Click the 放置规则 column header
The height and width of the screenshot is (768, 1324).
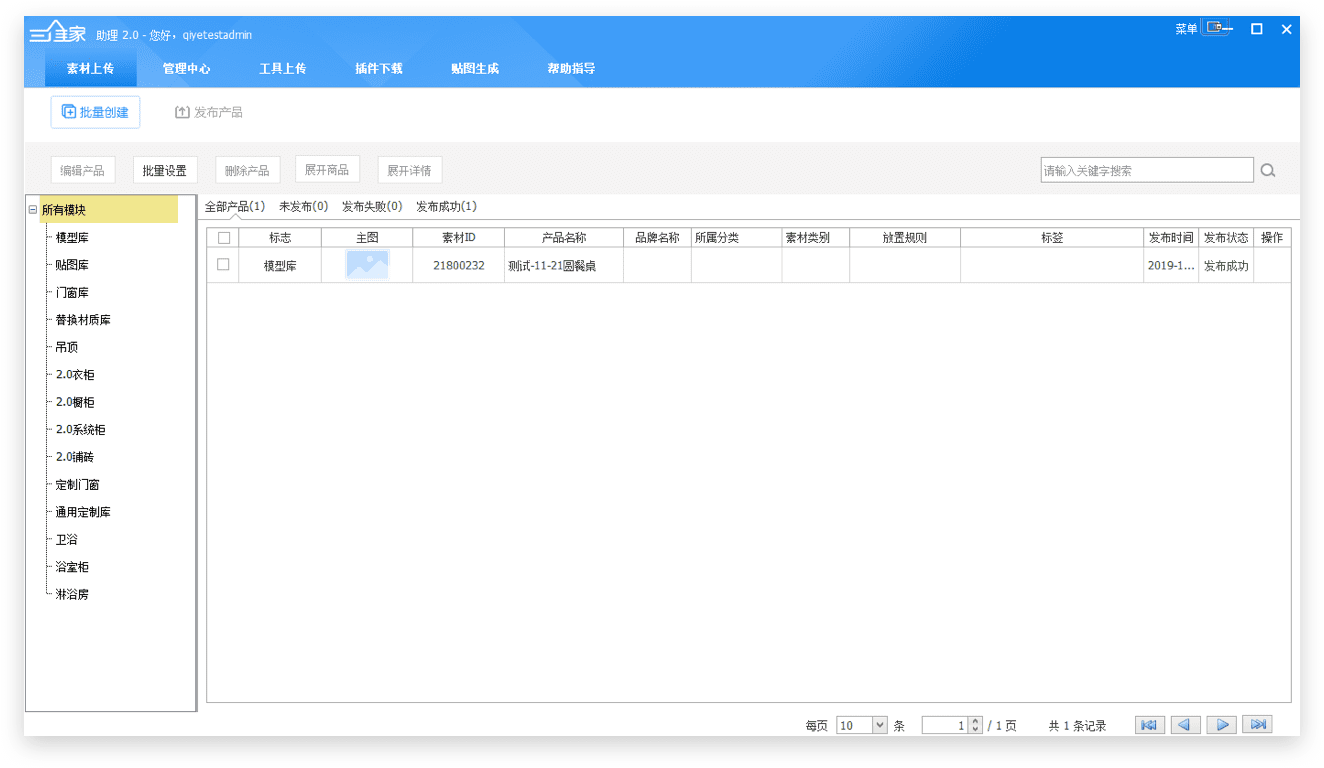[905, 238]
